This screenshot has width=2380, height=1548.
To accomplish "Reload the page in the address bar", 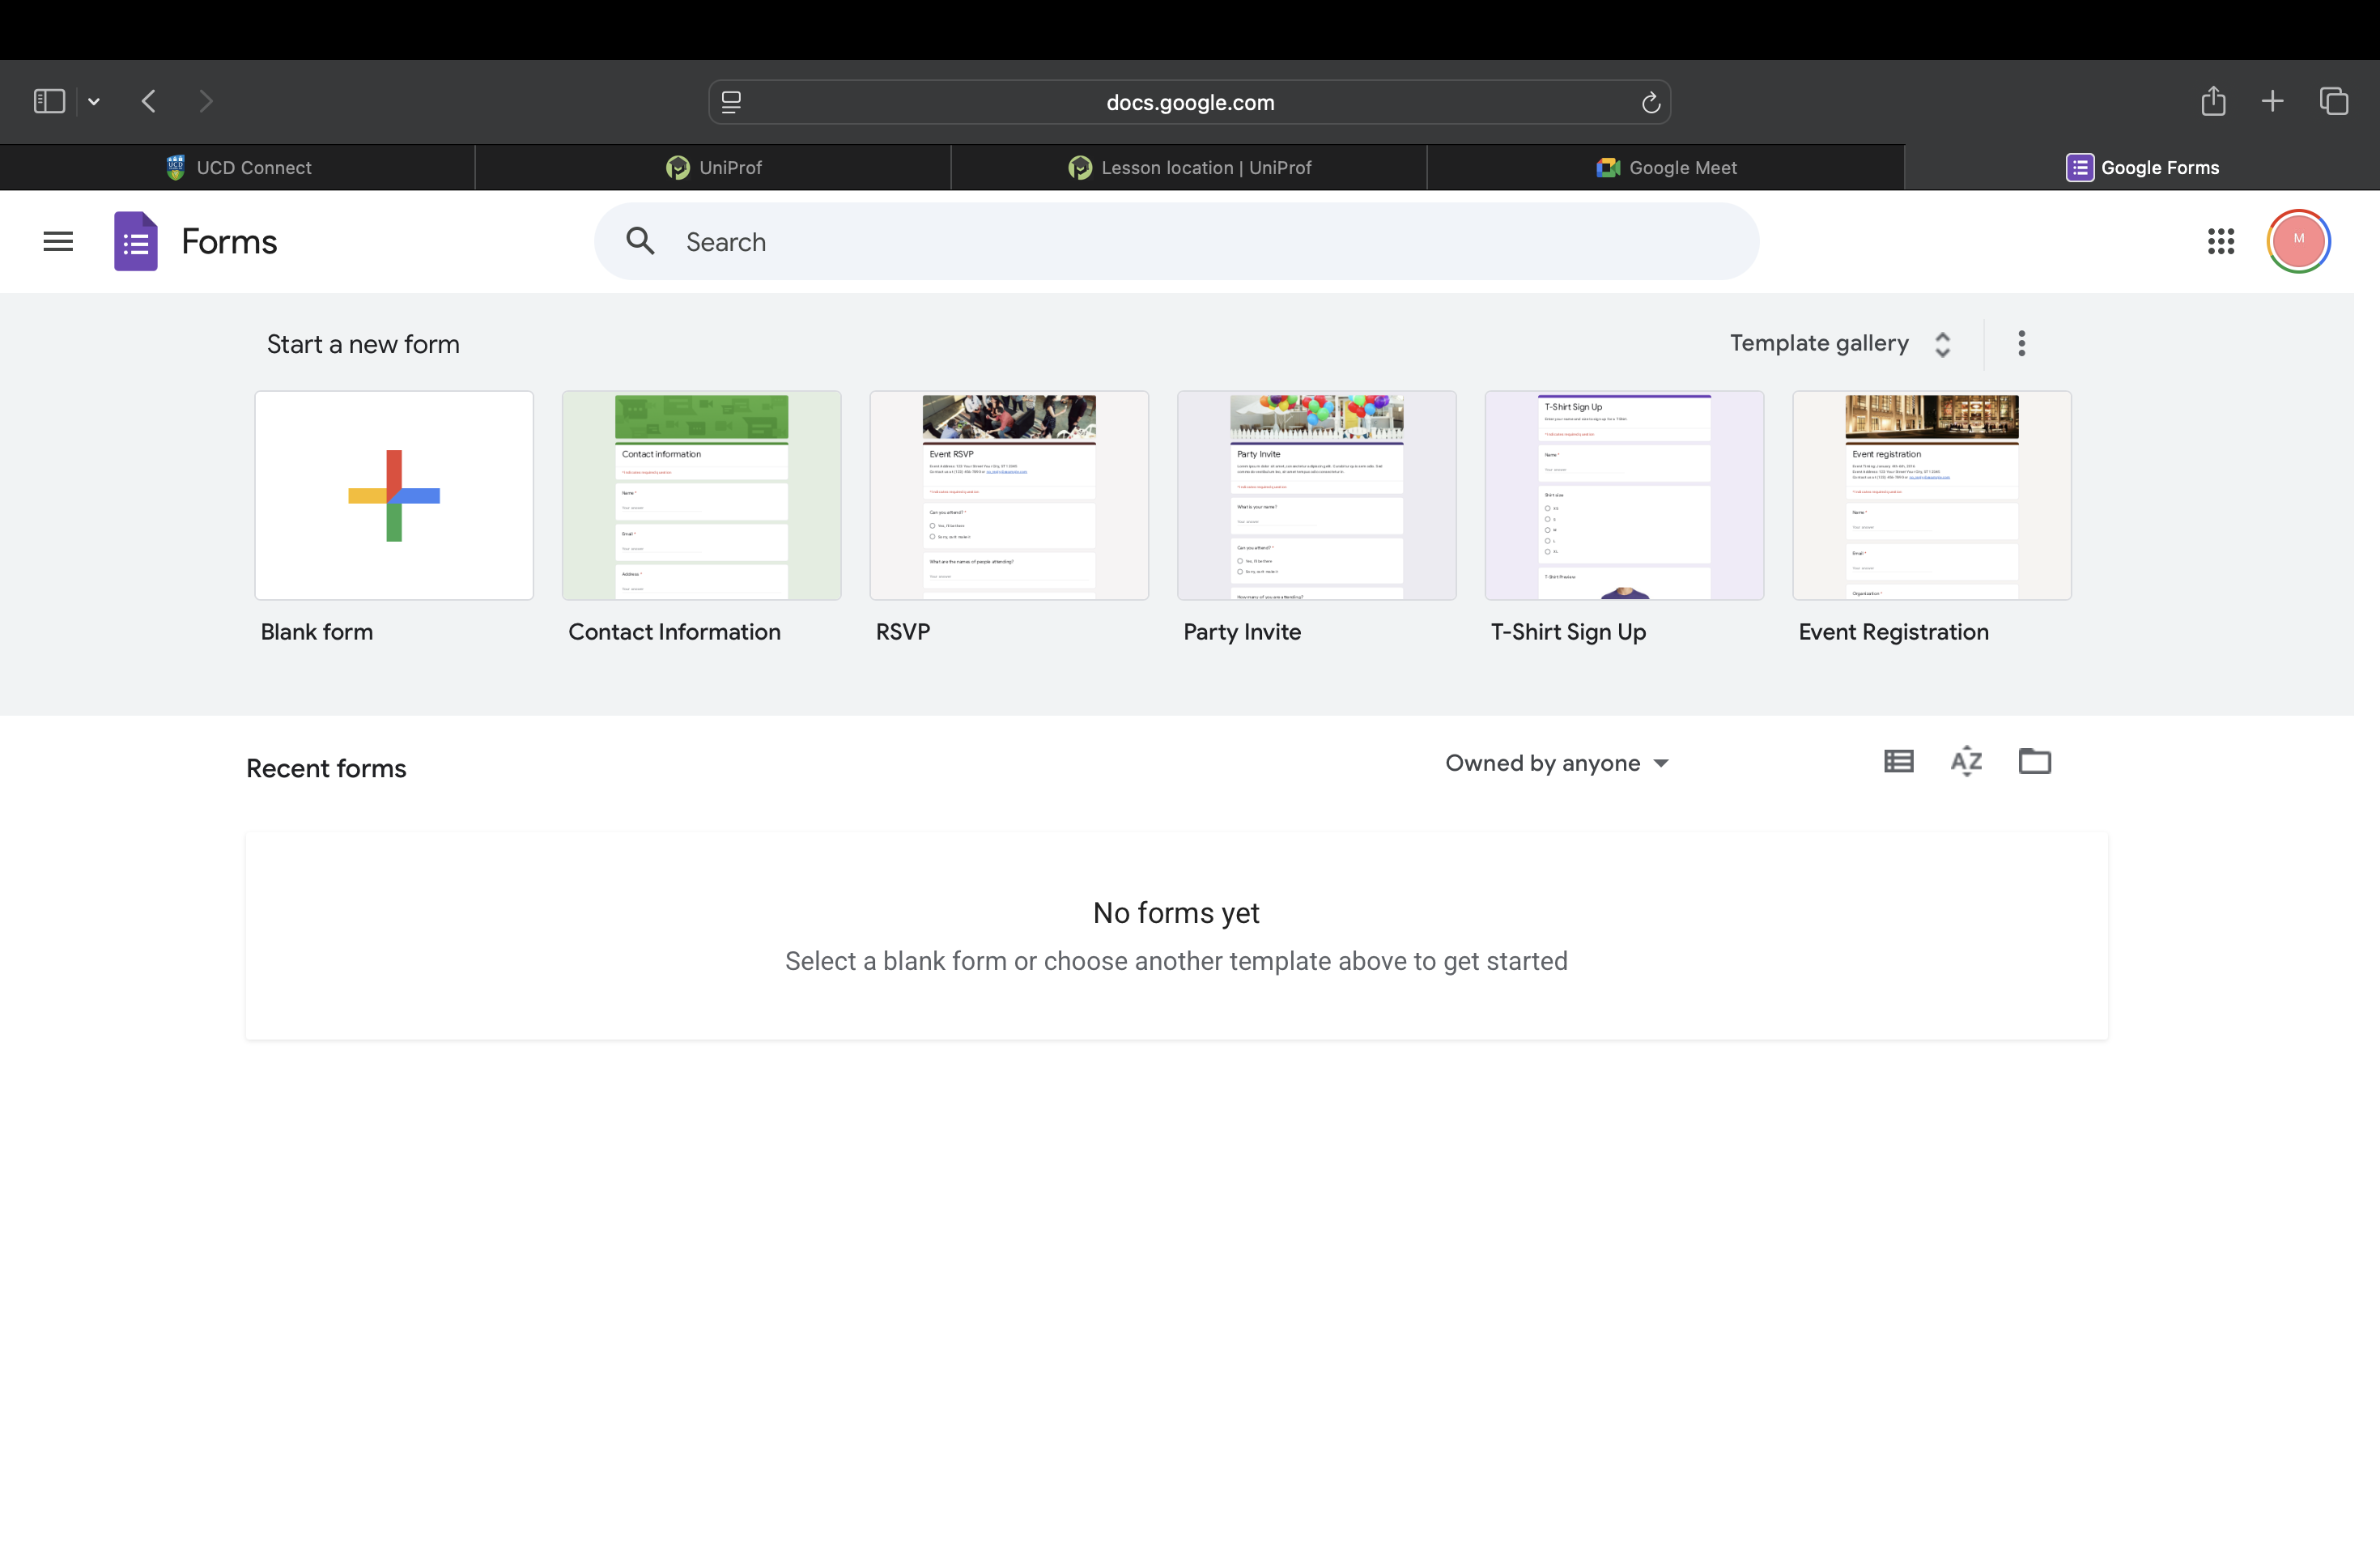I will (x=1650, y=102).
